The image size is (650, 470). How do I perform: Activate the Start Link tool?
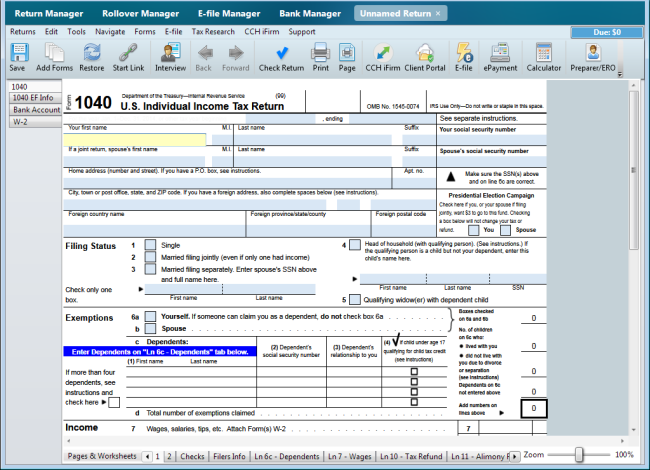(129, 57)
